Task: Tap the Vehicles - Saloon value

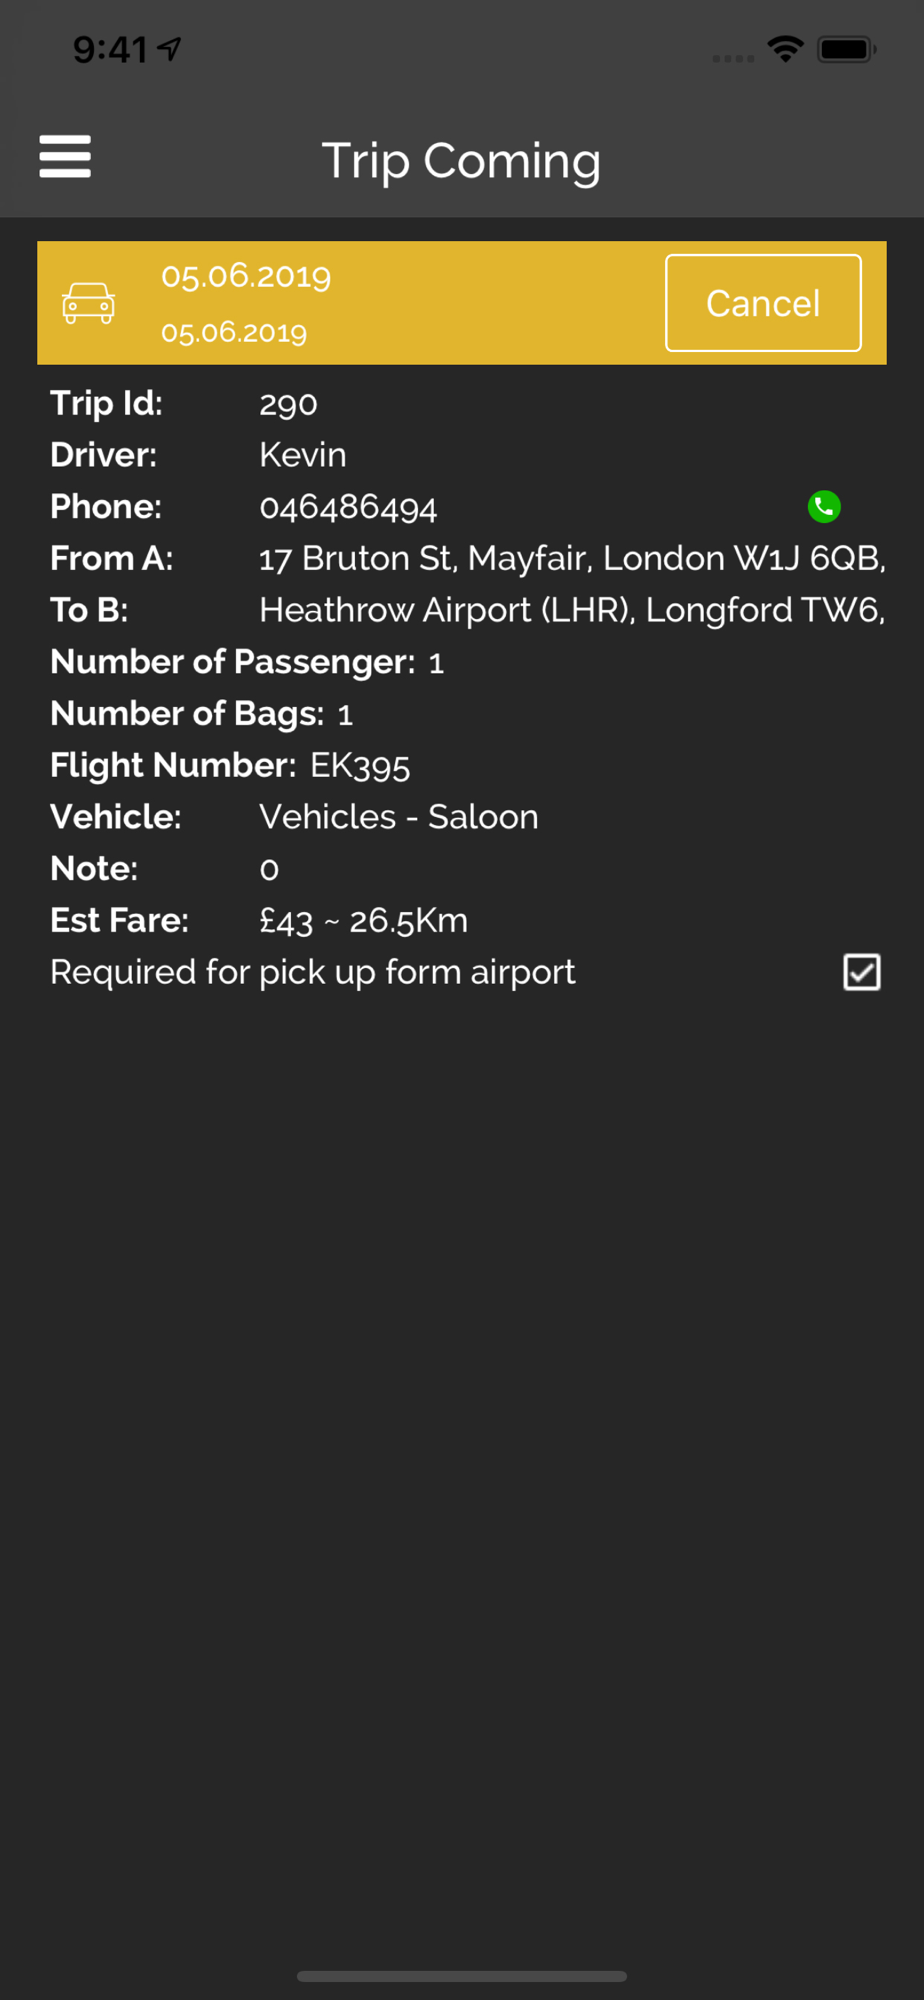Action: 399,817
